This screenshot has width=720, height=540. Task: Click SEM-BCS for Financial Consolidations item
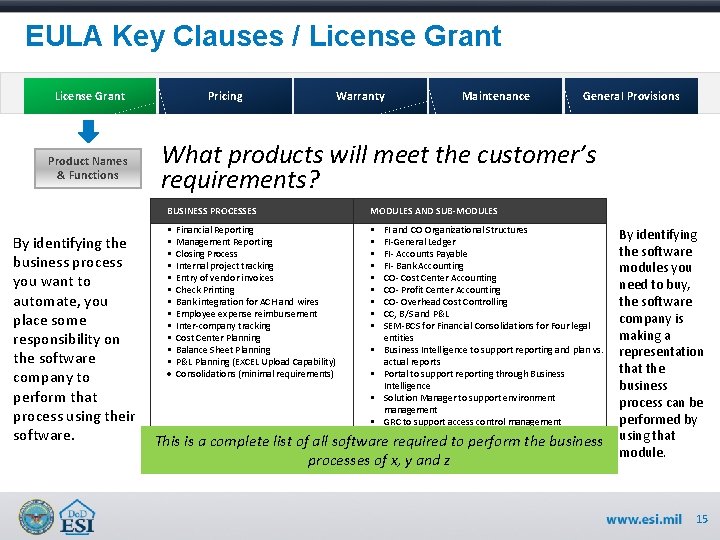[487, 332]
